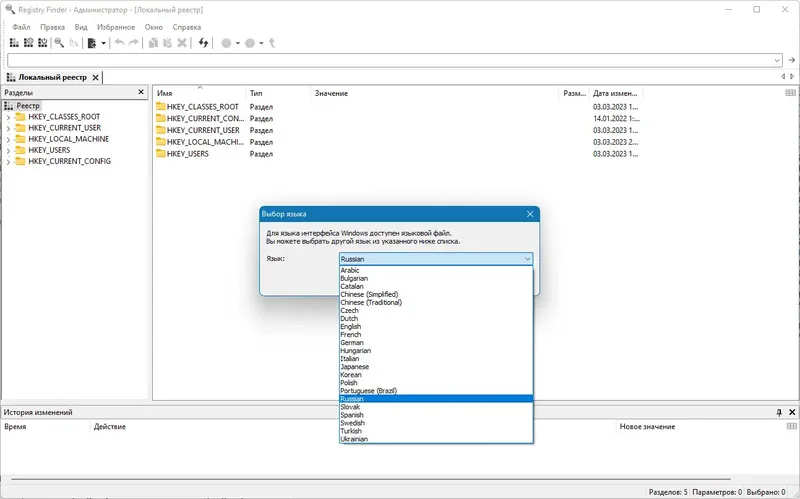The width and height of the screenshot is (800, 499).
Task: Click the Open offline registry toolbar icon
Action: click(43, 43)
